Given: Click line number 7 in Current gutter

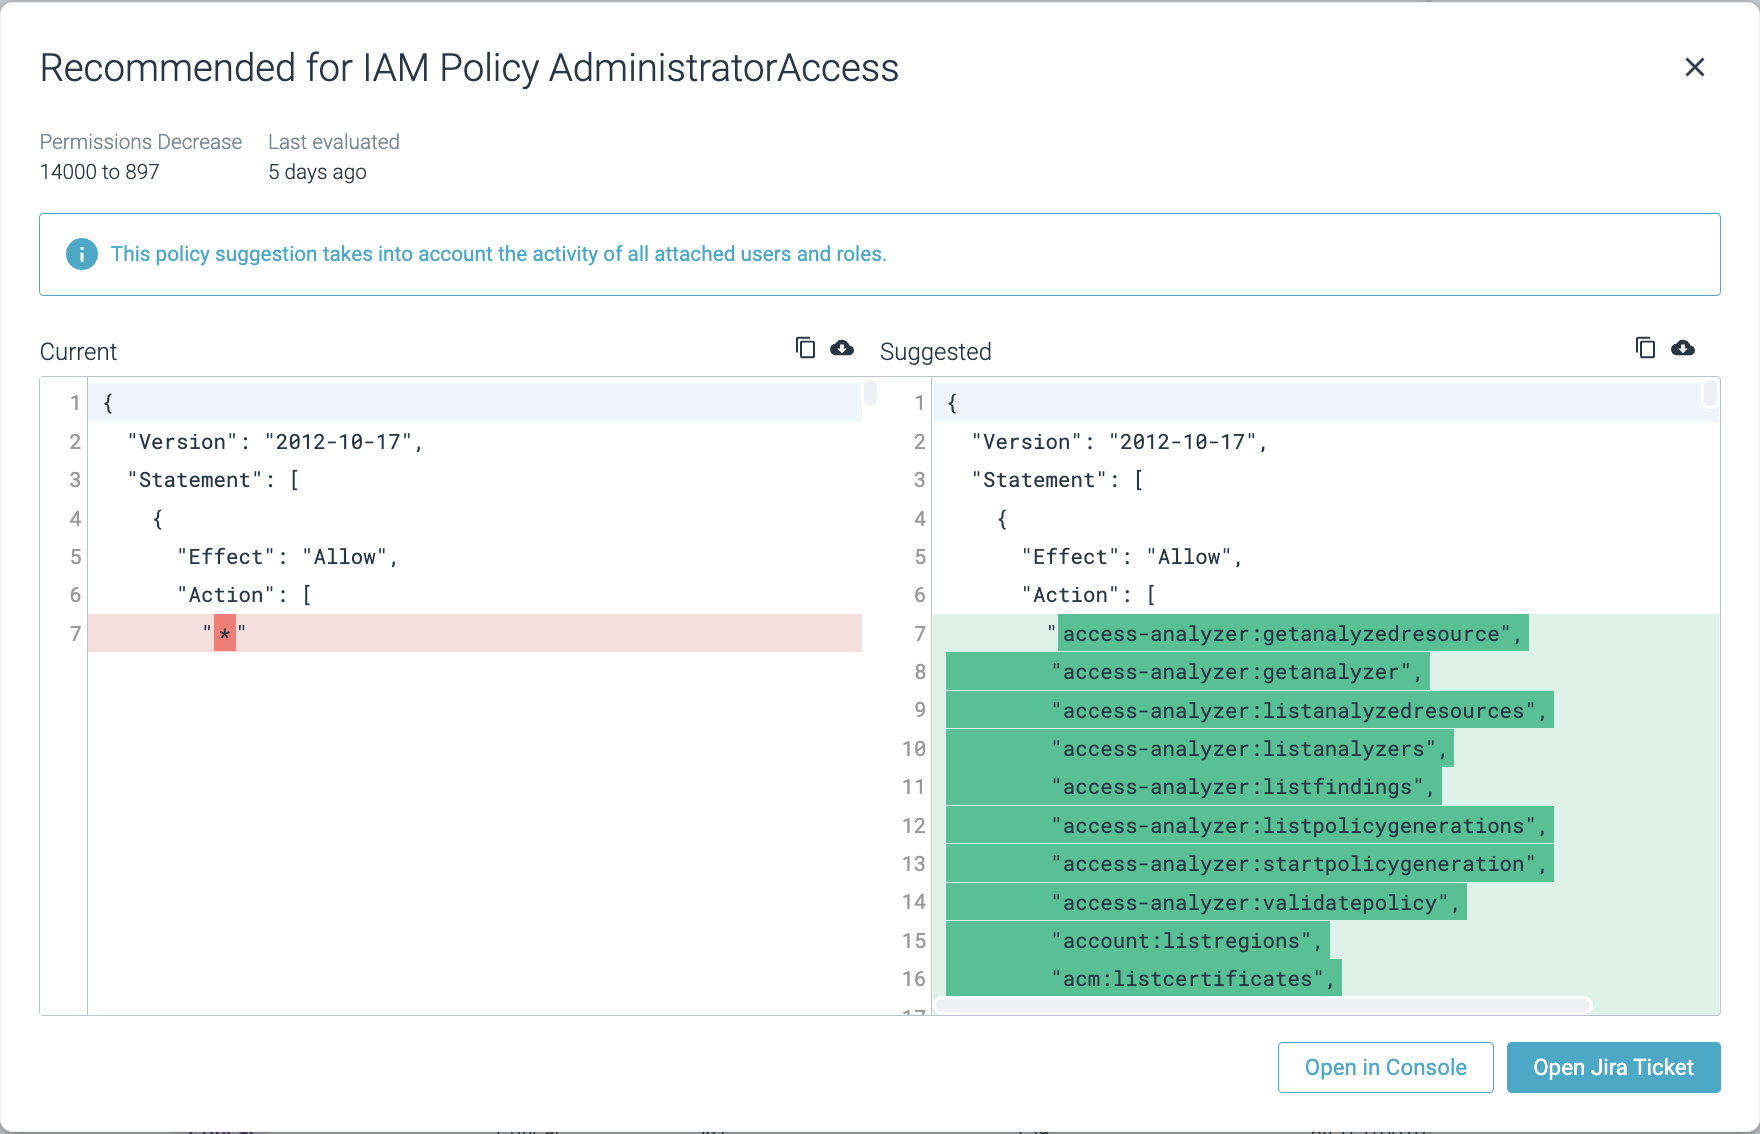Looking at the screenshot, I should [x=75, y=633].
